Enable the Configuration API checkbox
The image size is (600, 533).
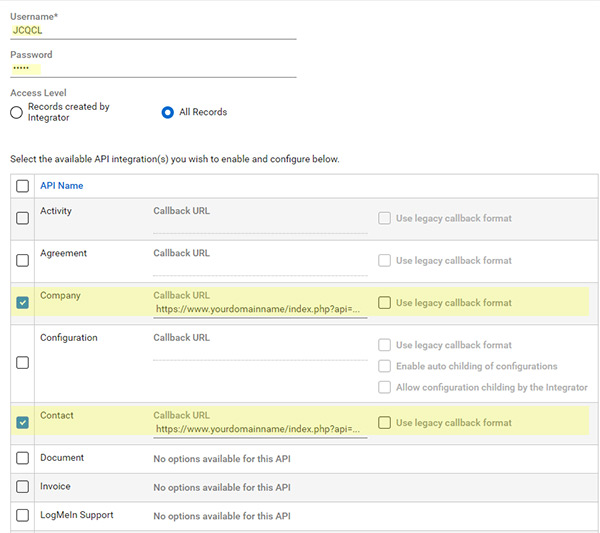[23, 362]
